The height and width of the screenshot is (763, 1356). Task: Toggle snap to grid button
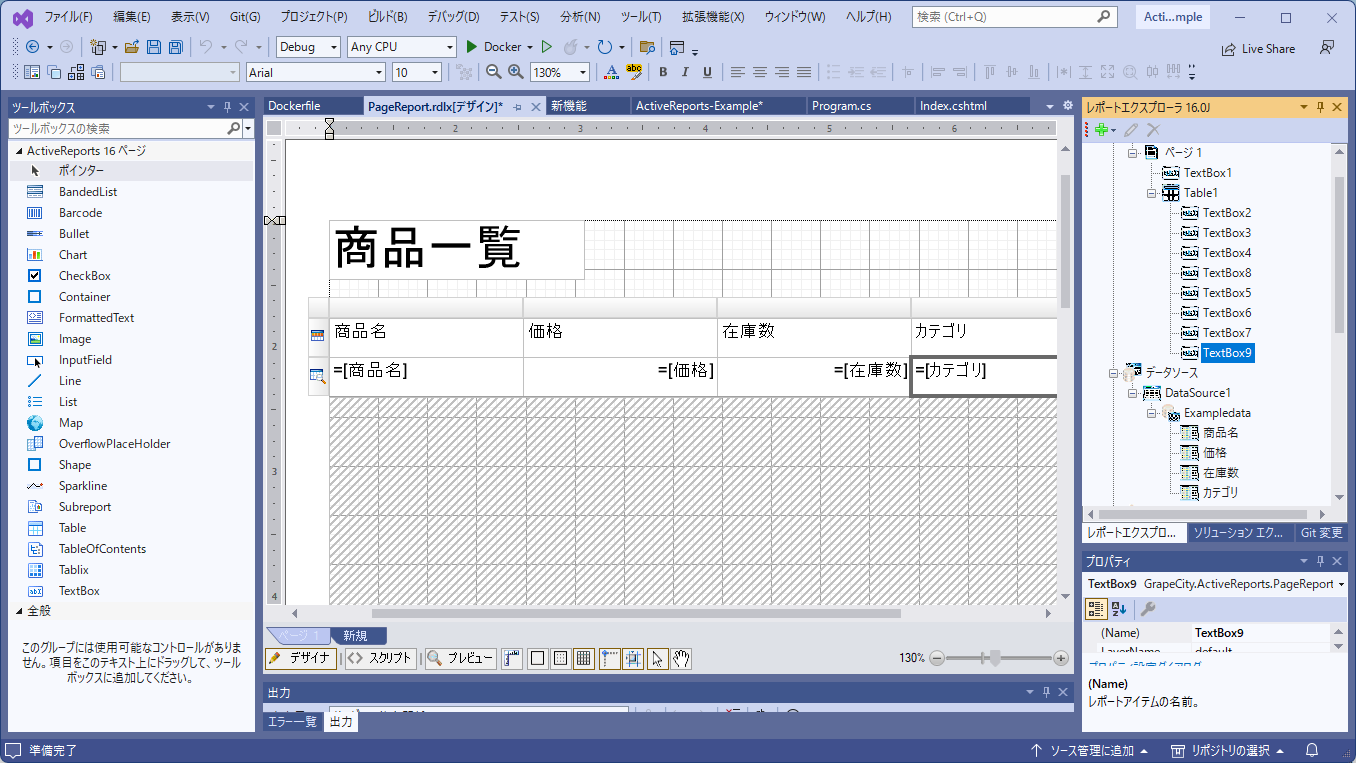point(609,658)
